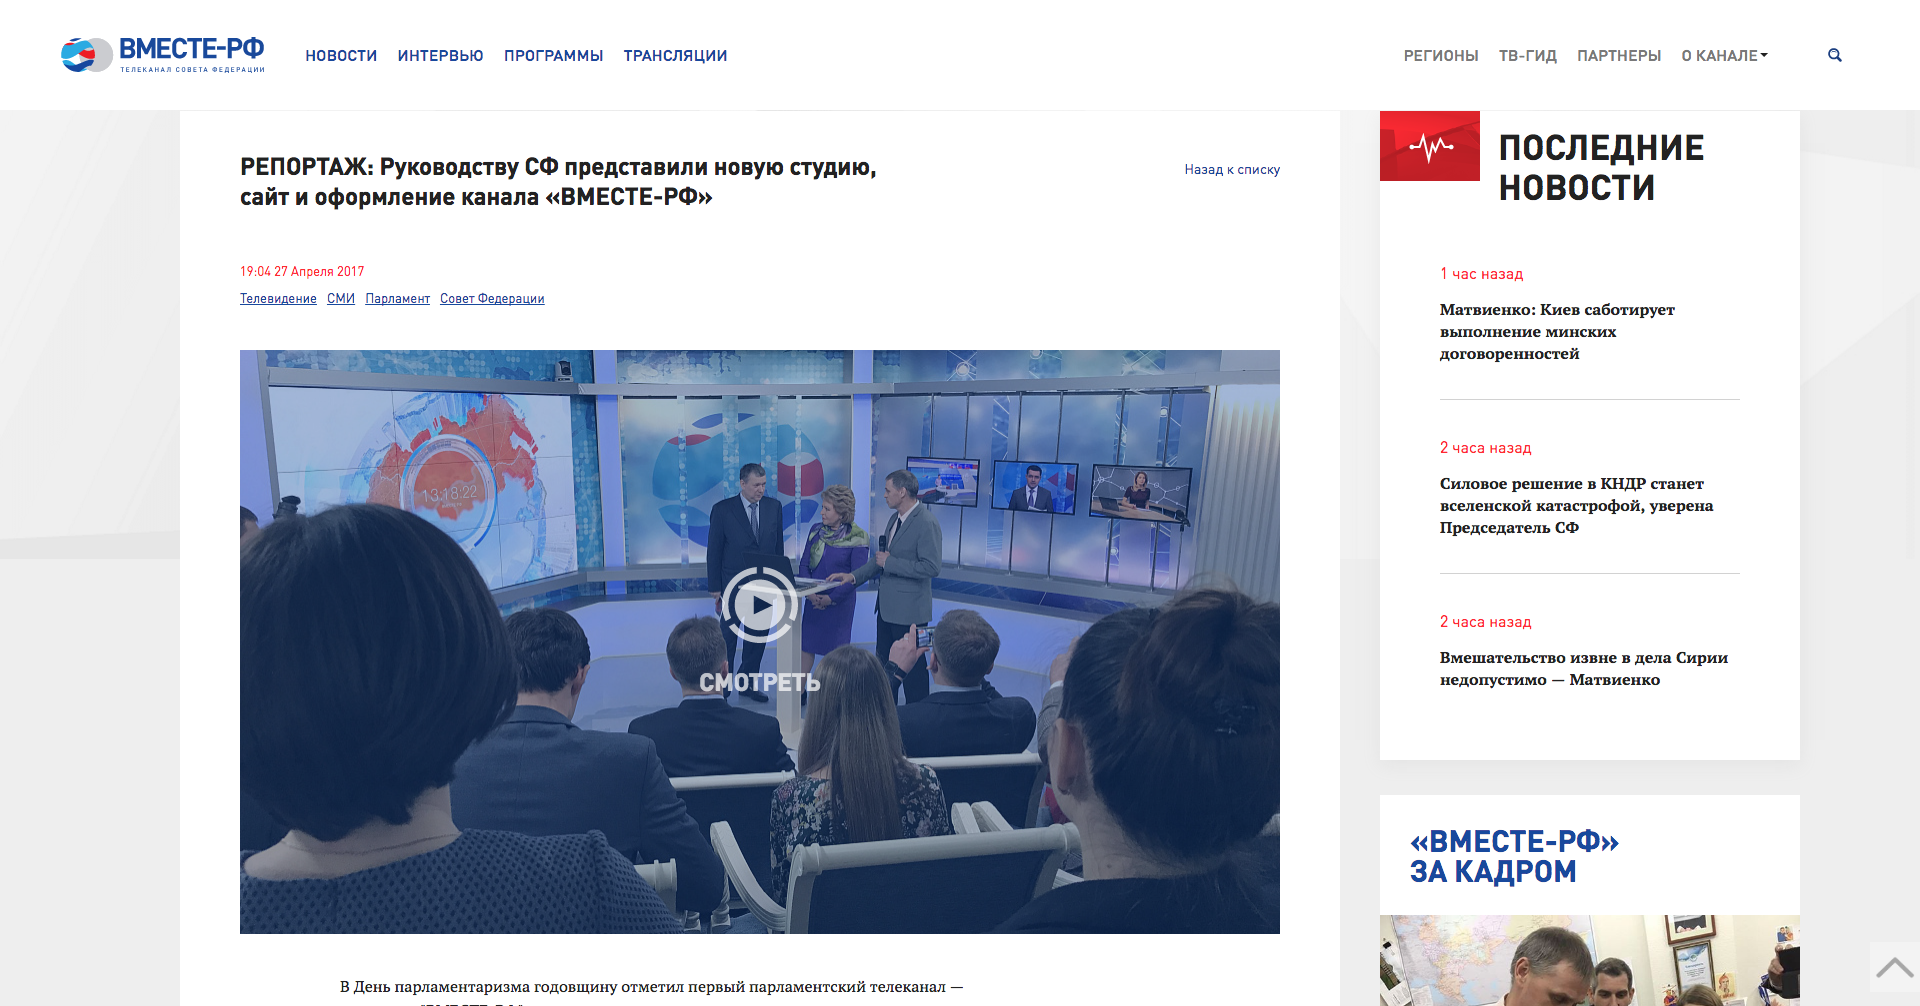Open the ЗА КАДРОМ photo thumbnail
The image size is (1920, 1006).
click(x=1590, y=960)
